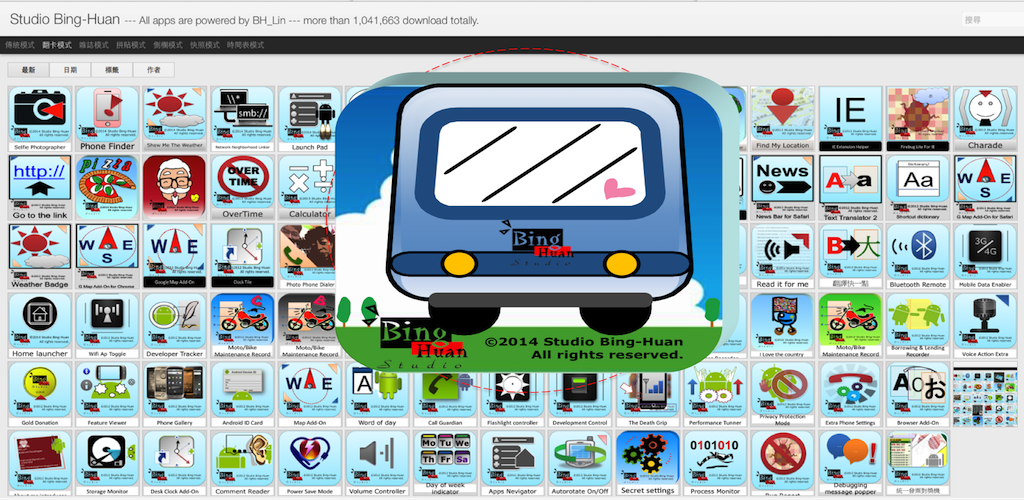Open the IE Extension Helper card
The height and width of the screenshot is (500, 1024).
click(x=850, y=119)
